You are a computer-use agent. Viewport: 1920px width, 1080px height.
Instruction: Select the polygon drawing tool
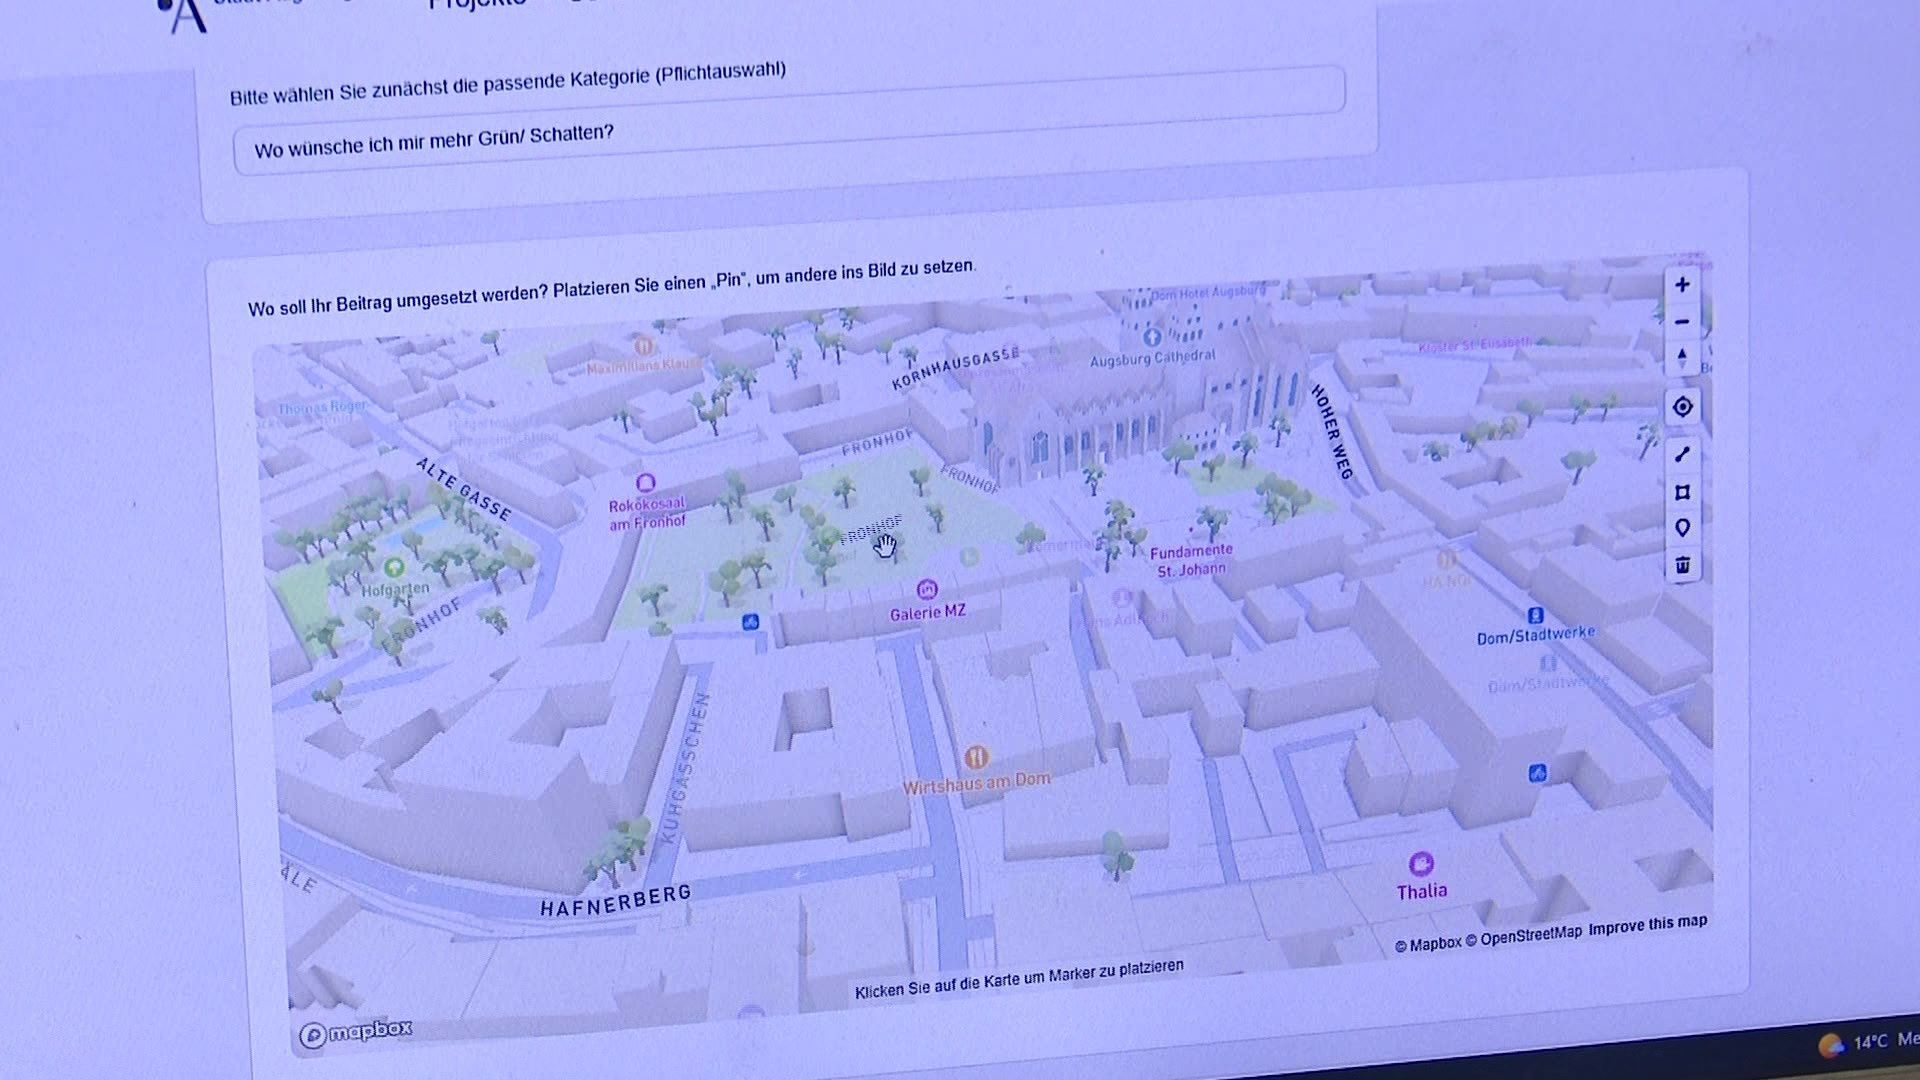[x=1682, y=492]
